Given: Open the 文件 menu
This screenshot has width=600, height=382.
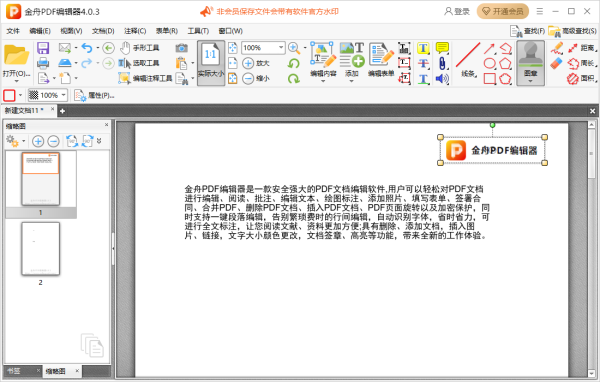Looking at the screenshot, I should [13, 31].
